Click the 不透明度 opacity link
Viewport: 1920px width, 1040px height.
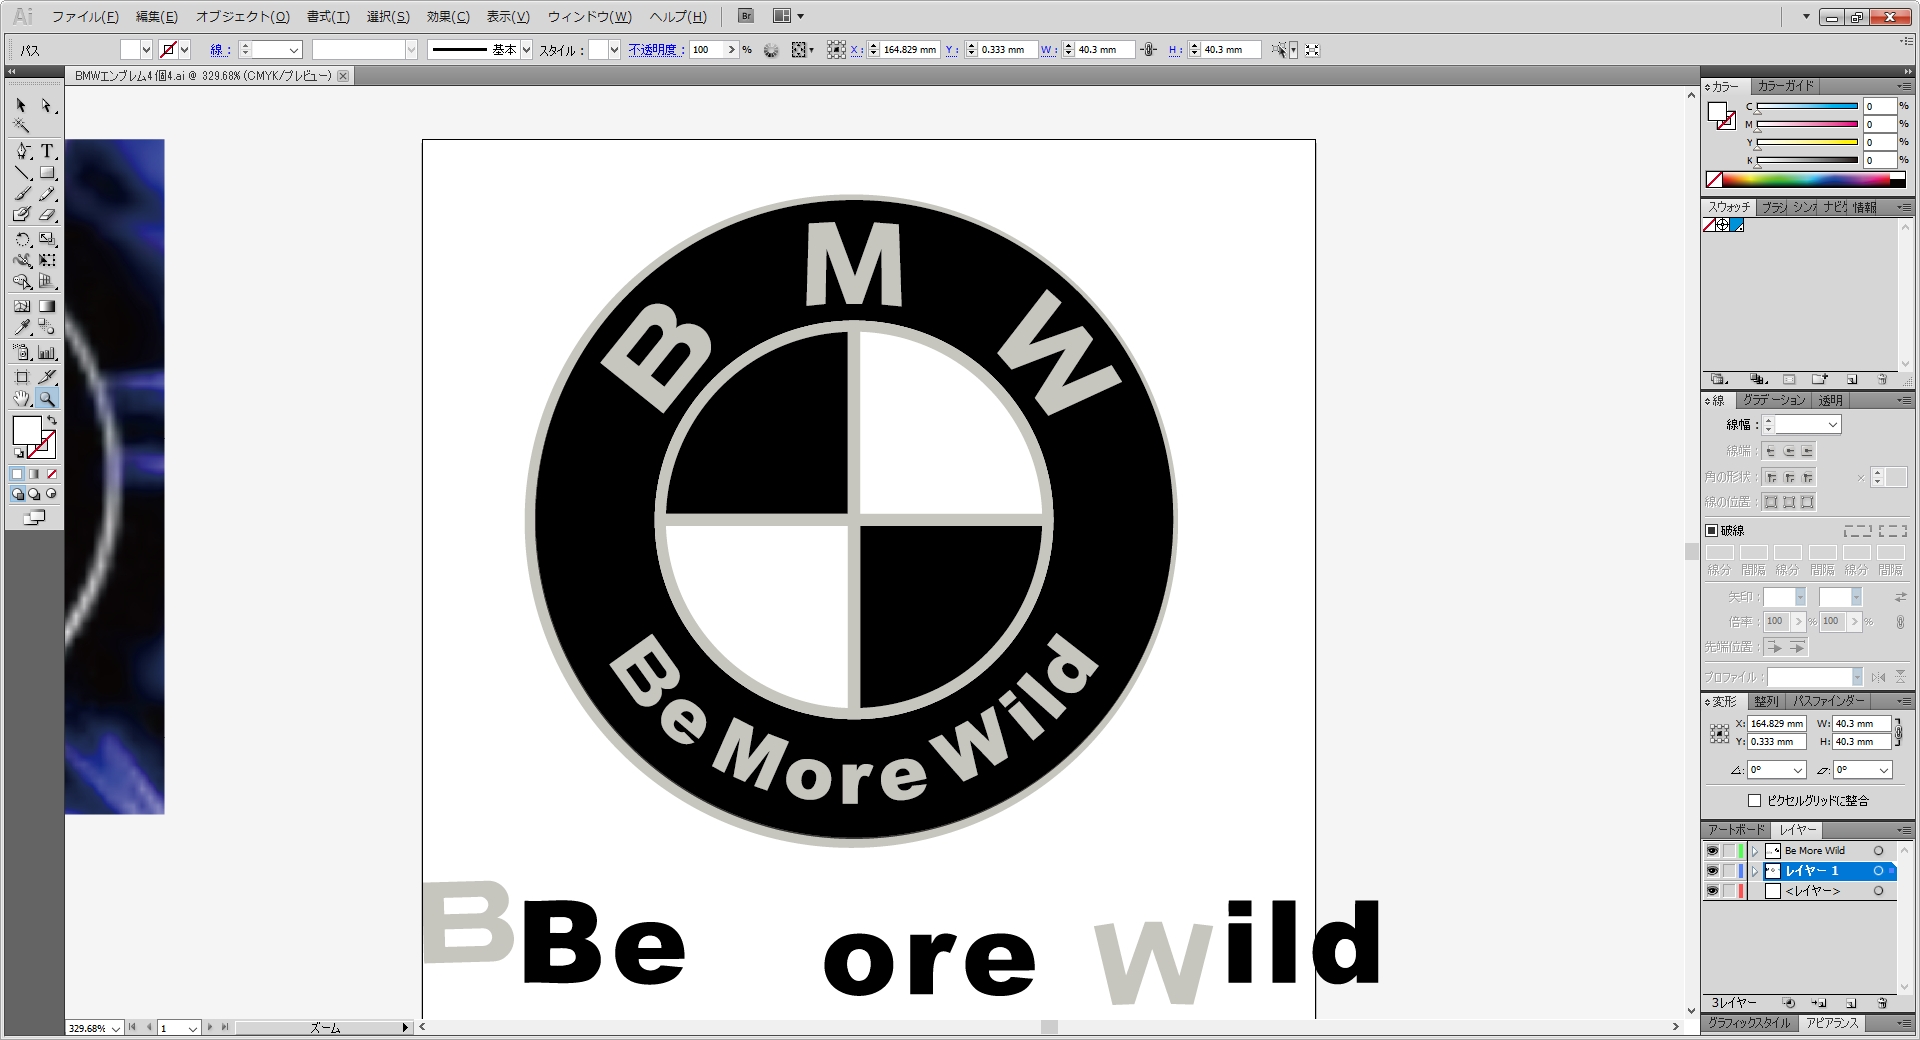(656, 50)
